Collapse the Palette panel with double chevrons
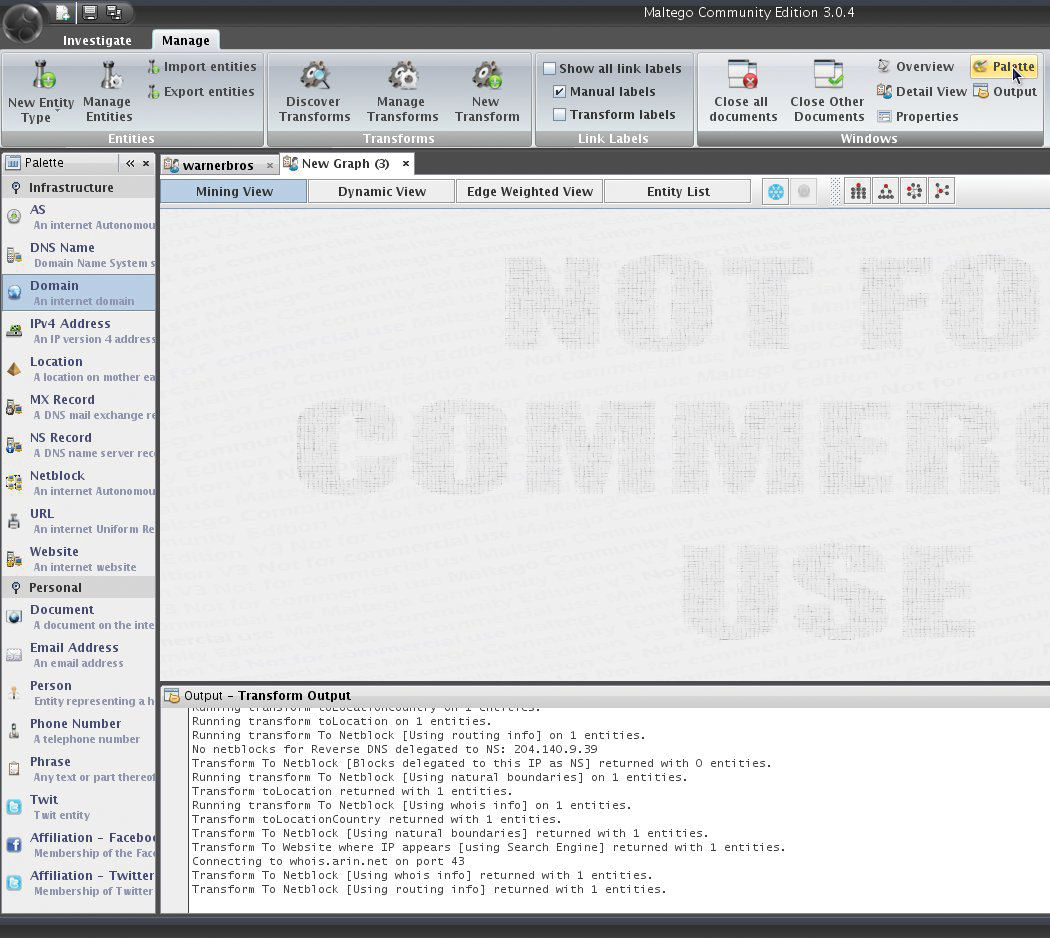 click(x=129, y=162)
